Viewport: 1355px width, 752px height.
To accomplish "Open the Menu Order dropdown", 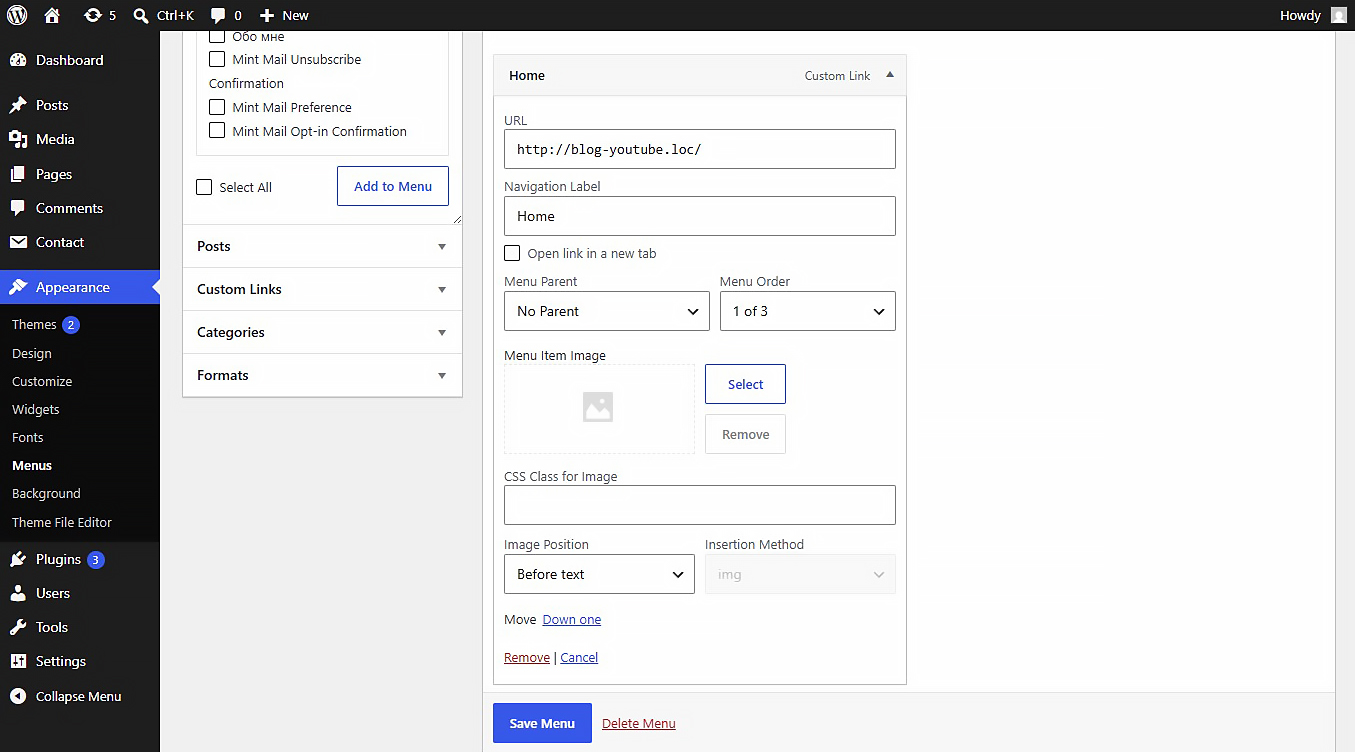I will [x=808, y=311].
